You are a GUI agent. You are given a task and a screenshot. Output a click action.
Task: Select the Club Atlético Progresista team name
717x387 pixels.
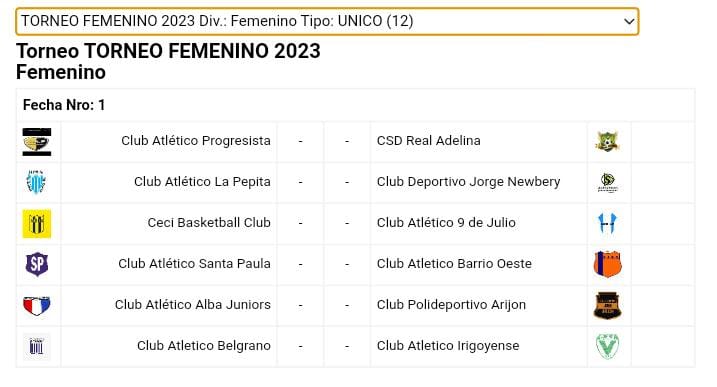196,141
